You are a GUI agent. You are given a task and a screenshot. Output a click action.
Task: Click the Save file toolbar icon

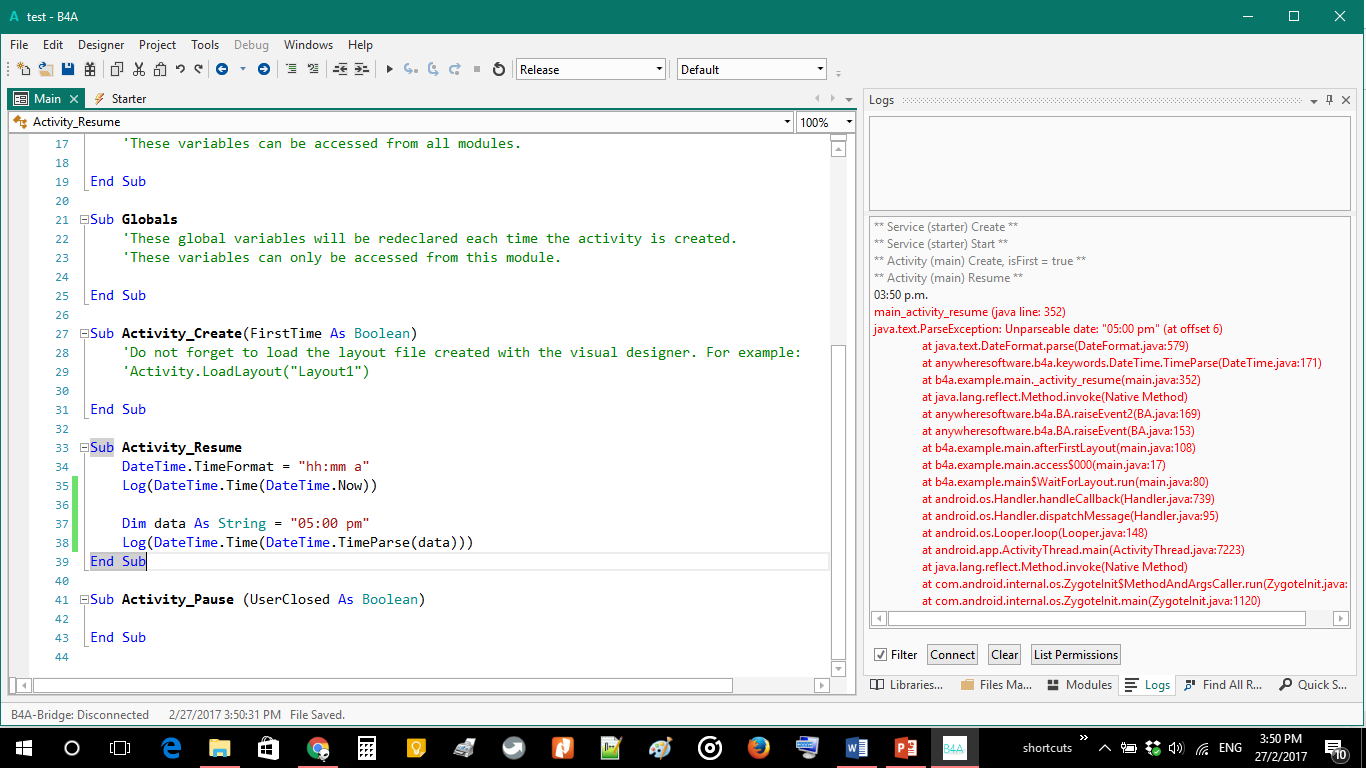click(68, 69)
